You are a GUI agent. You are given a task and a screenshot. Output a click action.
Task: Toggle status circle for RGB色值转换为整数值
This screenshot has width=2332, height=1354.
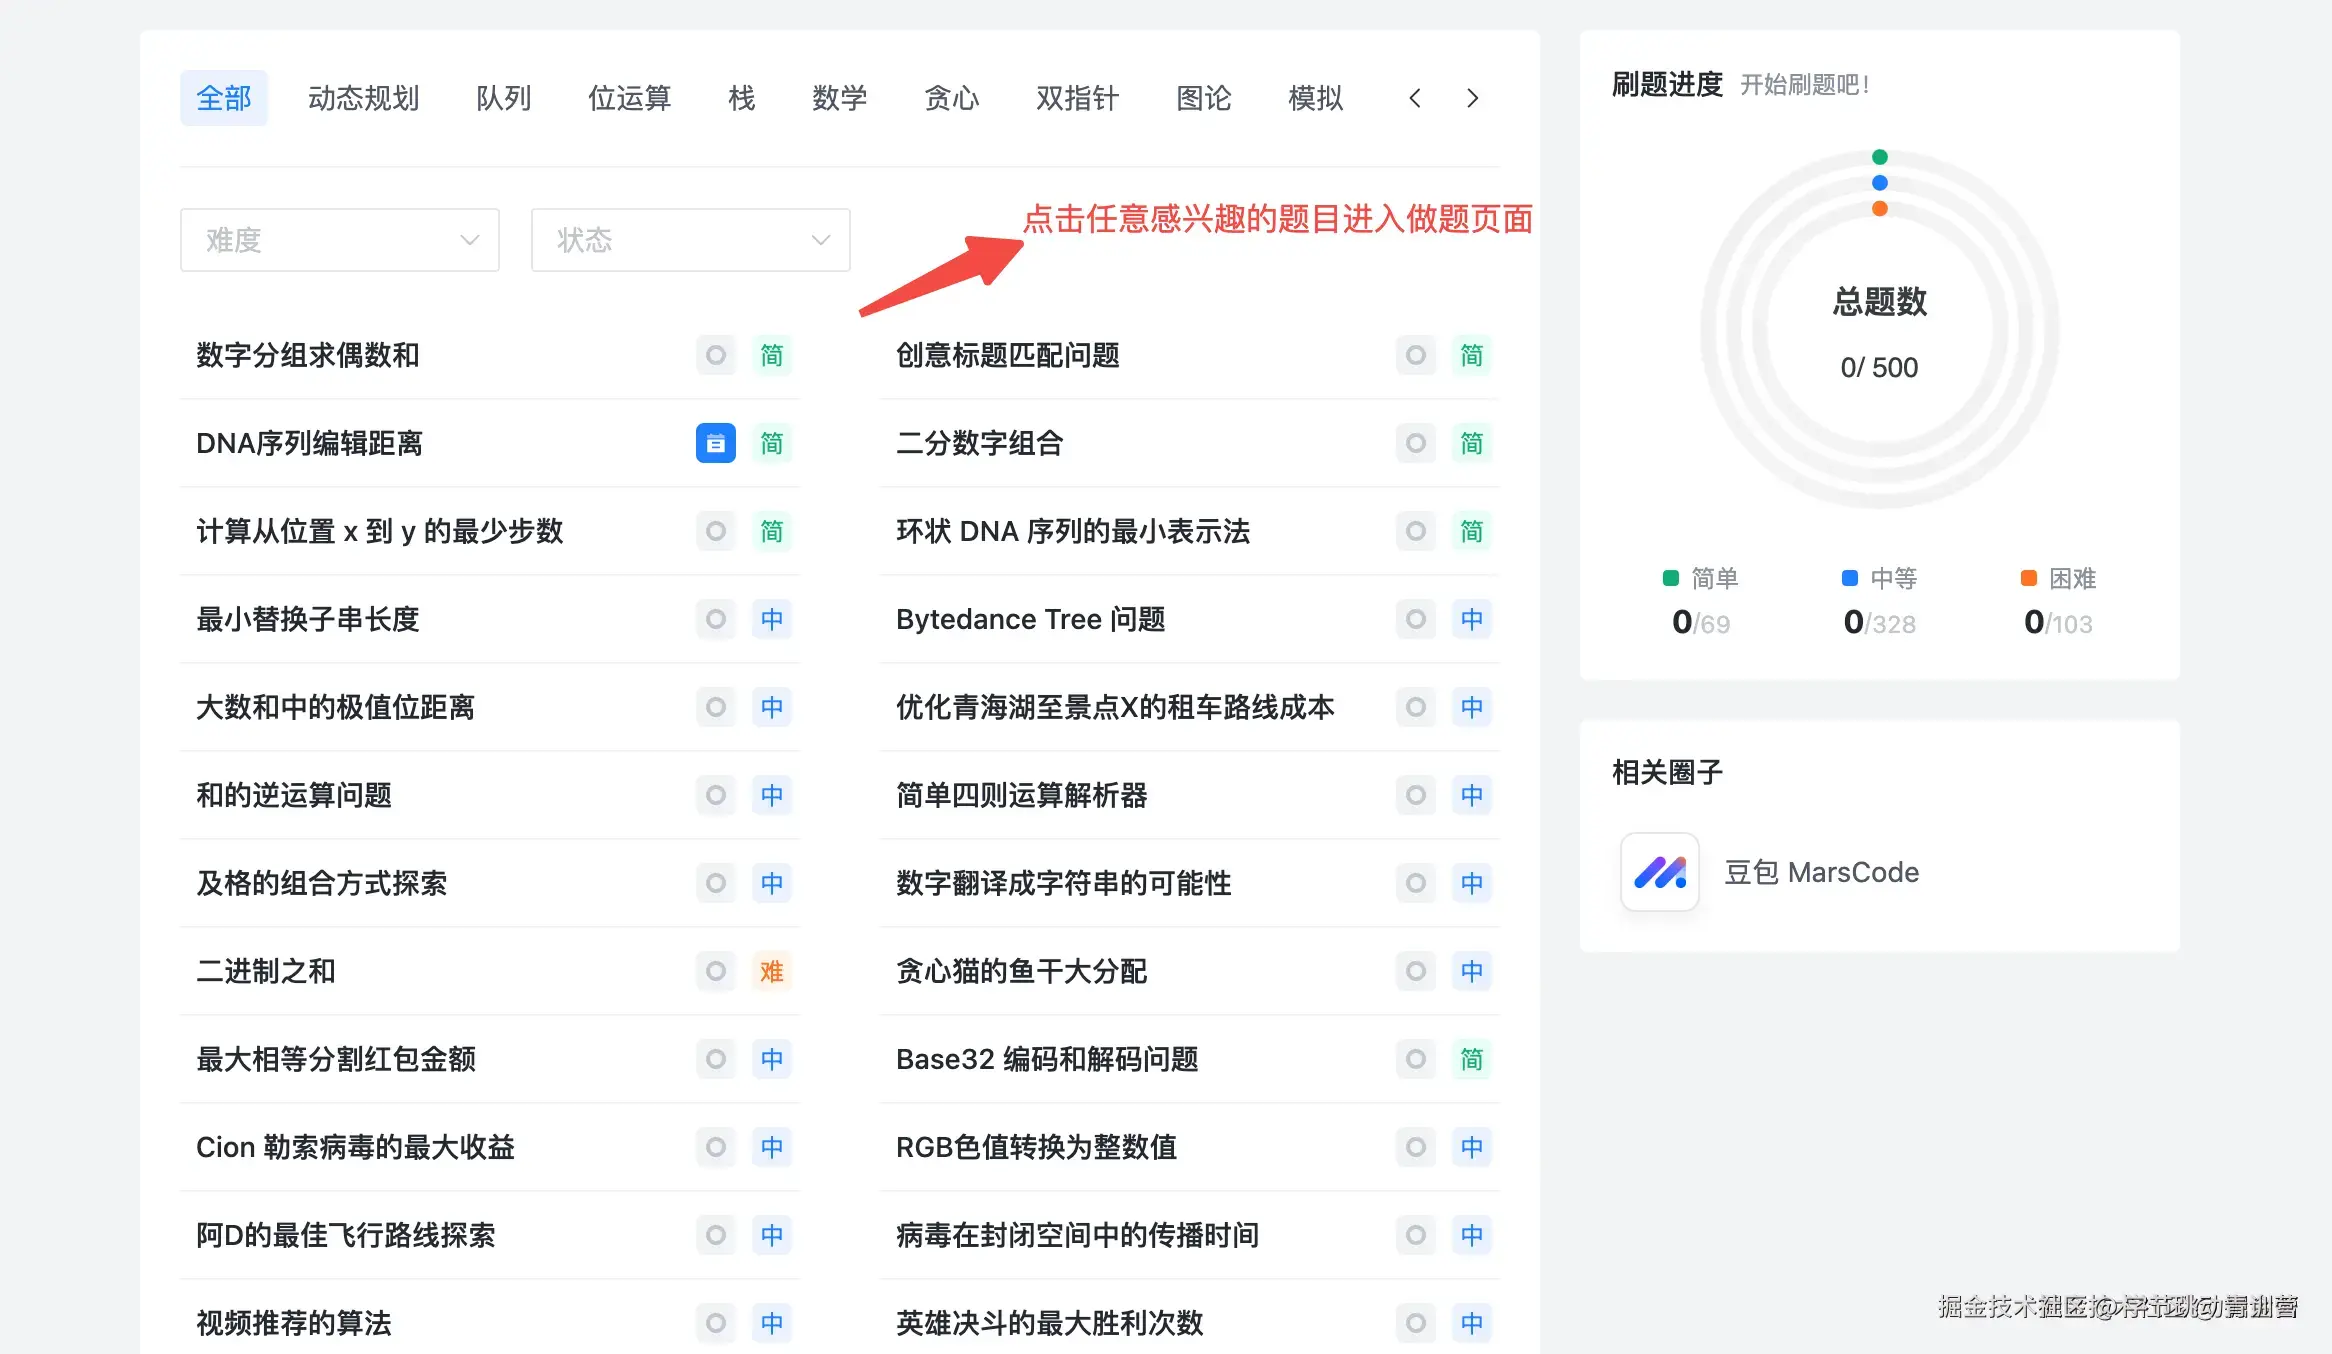coord(1415,1147)
